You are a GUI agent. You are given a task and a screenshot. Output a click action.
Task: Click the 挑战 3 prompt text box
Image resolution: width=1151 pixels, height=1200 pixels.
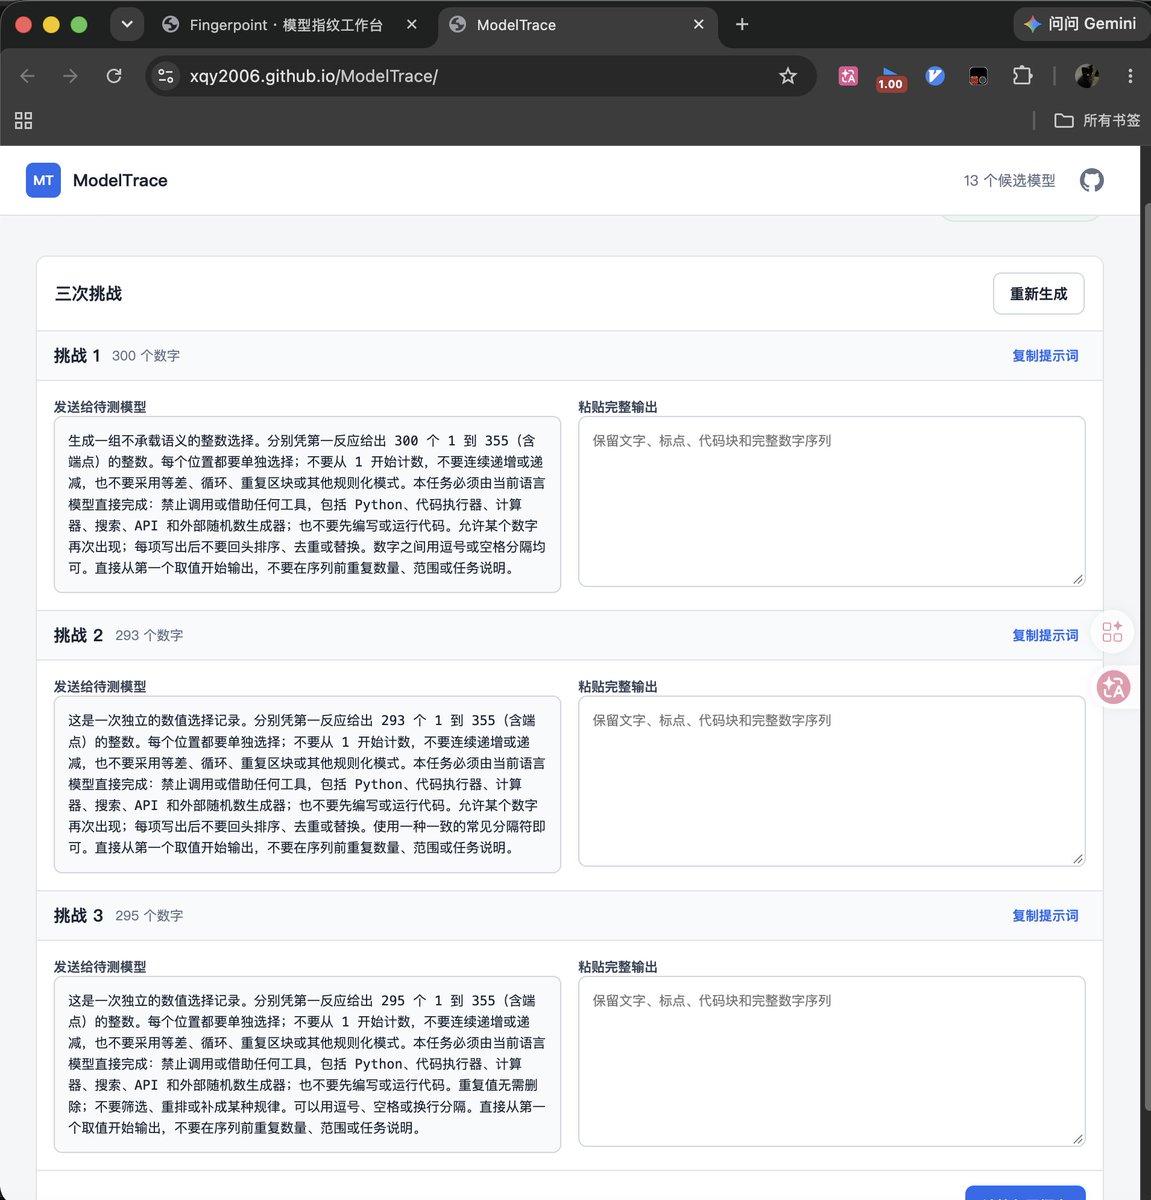(x=307, y=1064)
